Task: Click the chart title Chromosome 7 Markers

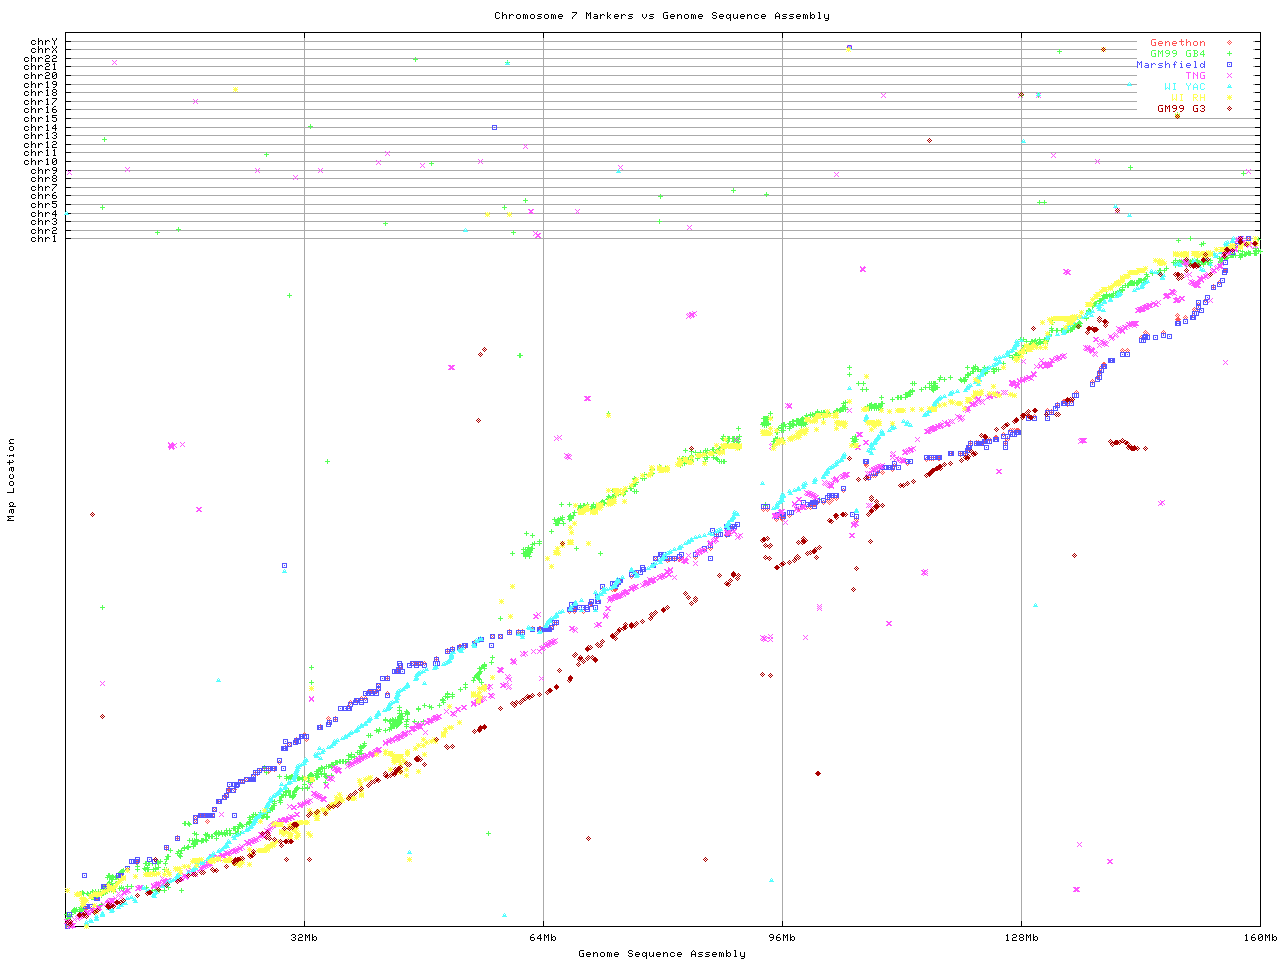Action: [x=661, y=15]
